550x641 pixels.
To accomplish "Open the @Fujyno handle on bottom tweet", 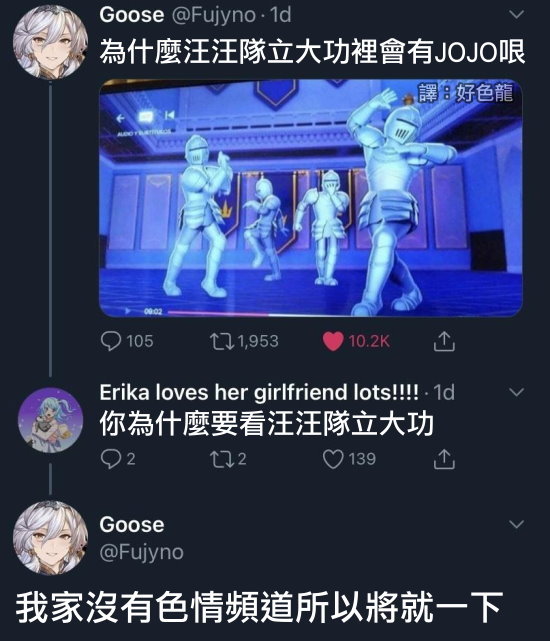I will (x=141, y=552).
